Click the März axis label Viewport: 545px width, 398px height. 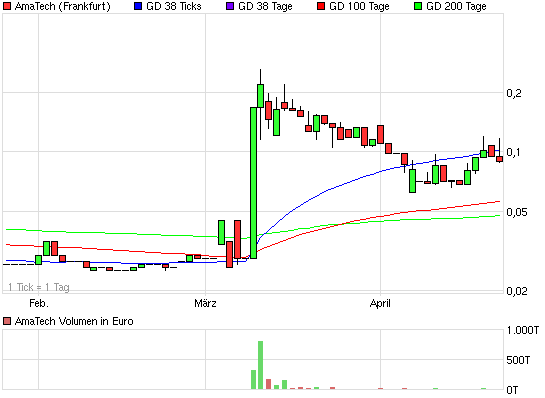(205, 303)
